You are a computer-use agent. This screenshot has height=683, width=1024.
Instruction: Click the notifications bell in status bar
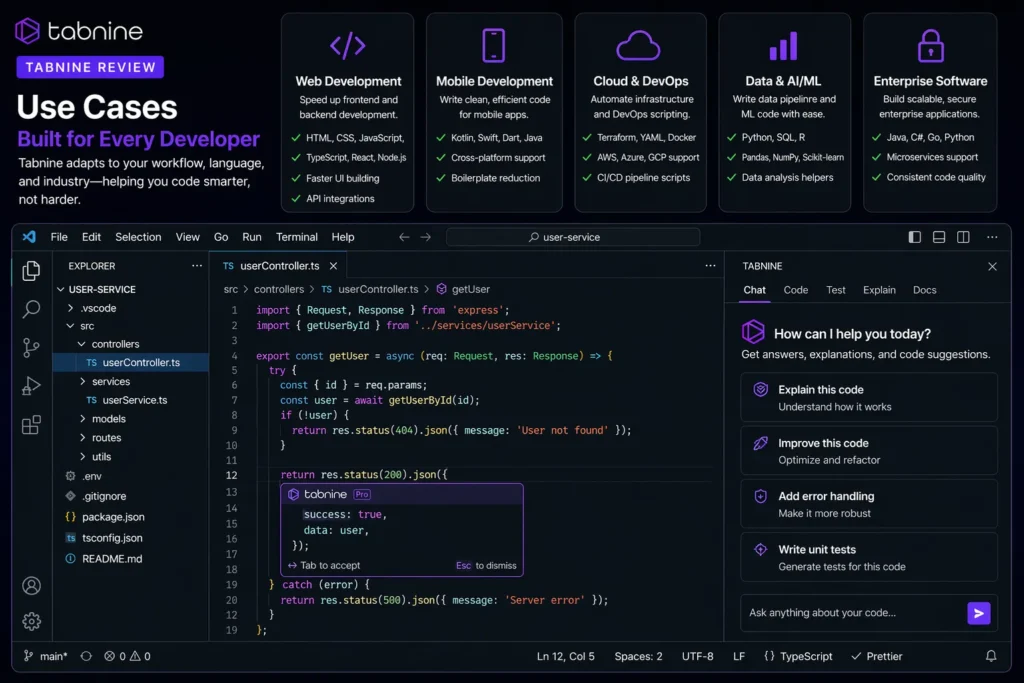[x=991, y=656]
